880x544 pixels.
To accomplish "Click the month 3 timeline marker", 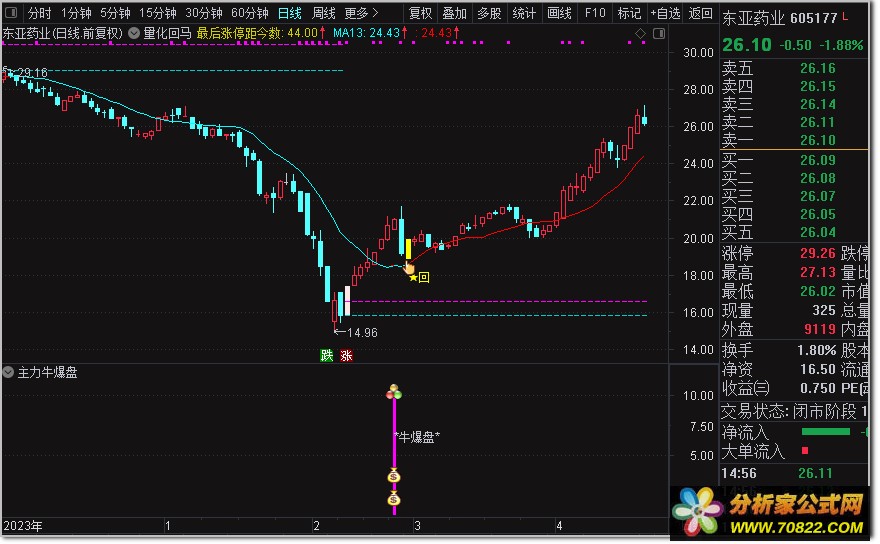I will pyautogui.click(x=418, y=526).
